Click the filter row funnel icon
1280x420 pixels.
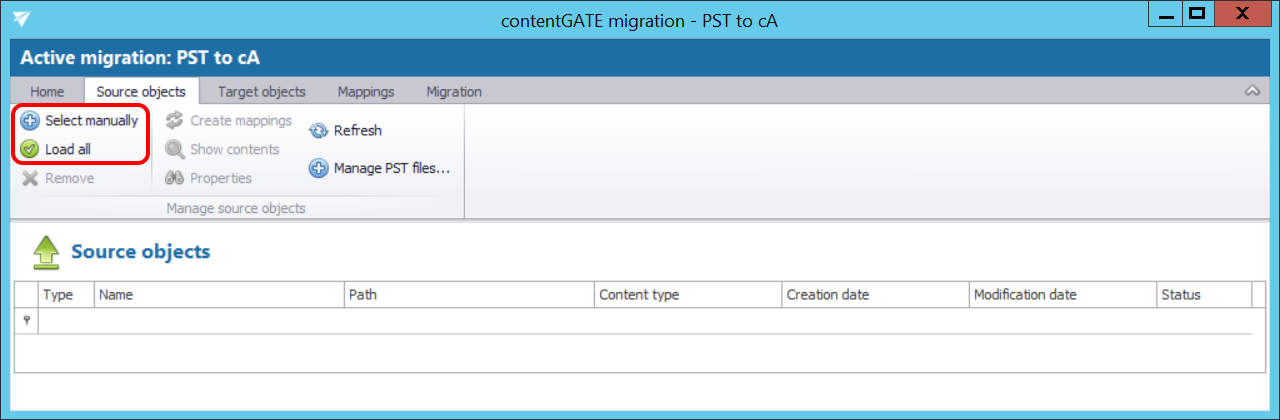[x=26, y=321]
